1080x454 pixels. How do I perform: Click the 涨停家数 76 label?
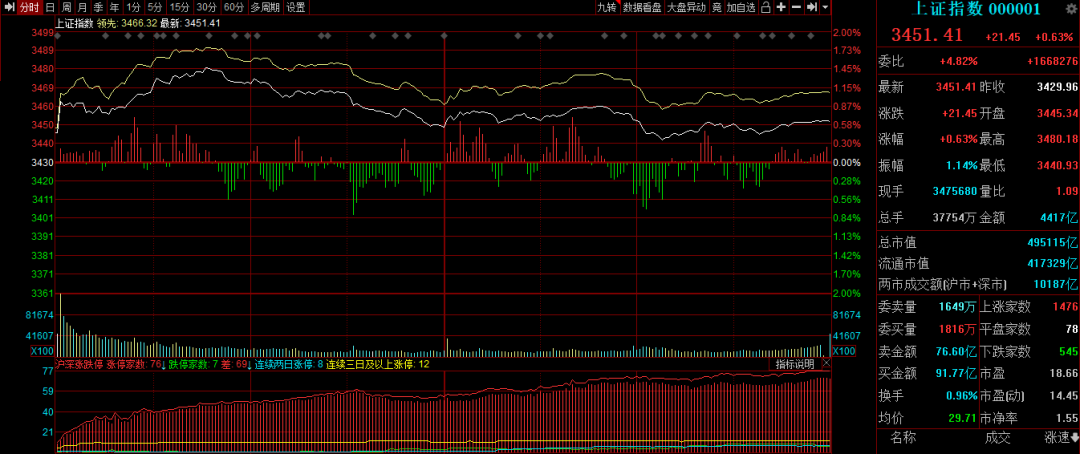[133, 364]
